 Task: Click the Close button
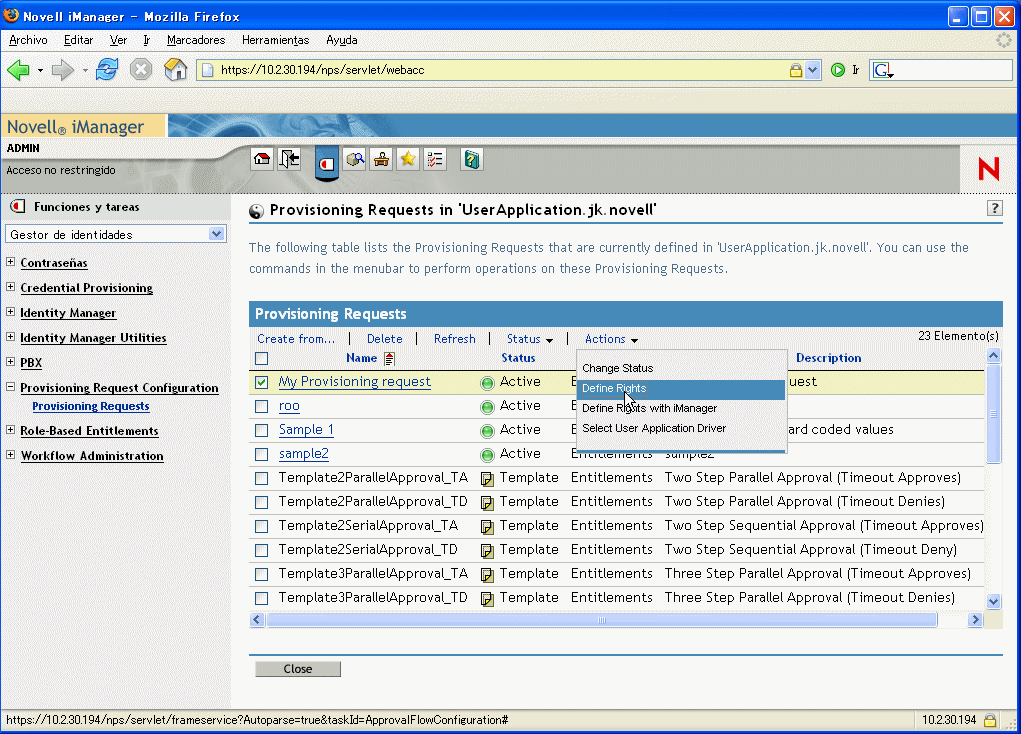pyautogui.click(x=298, y=669)
